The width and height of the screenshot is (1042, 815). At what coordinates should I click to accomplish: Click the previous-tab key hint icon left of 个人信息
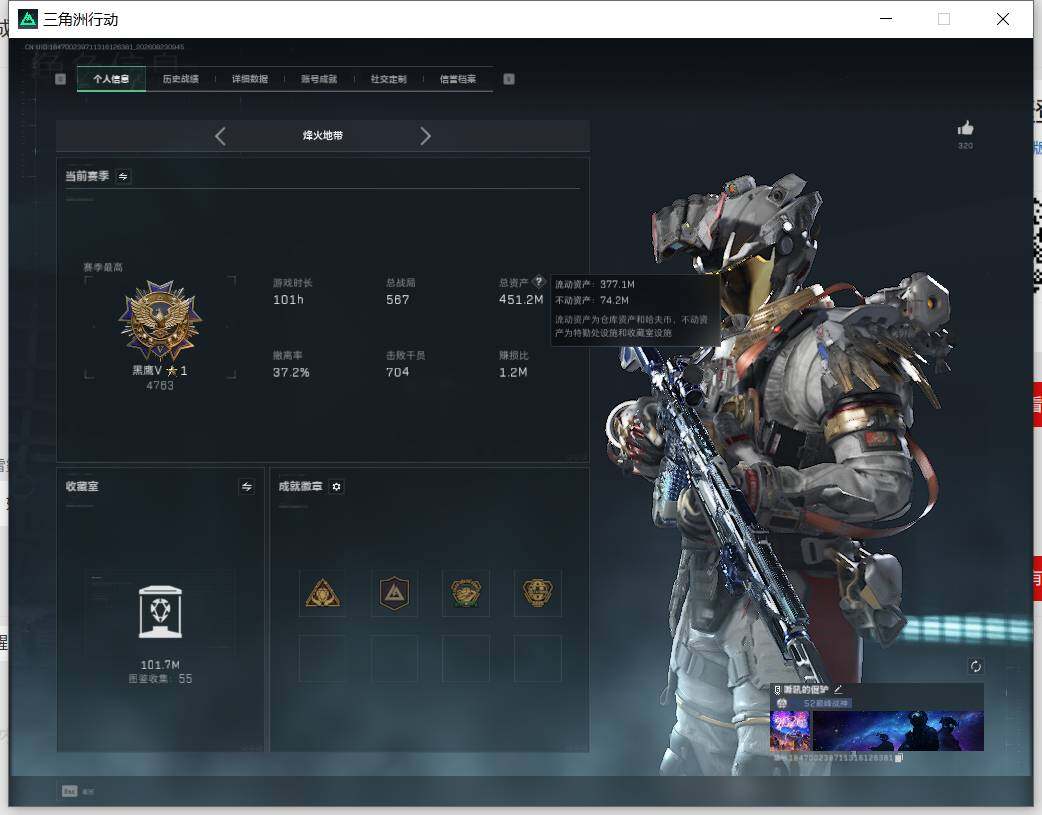(x=60, y=79)
